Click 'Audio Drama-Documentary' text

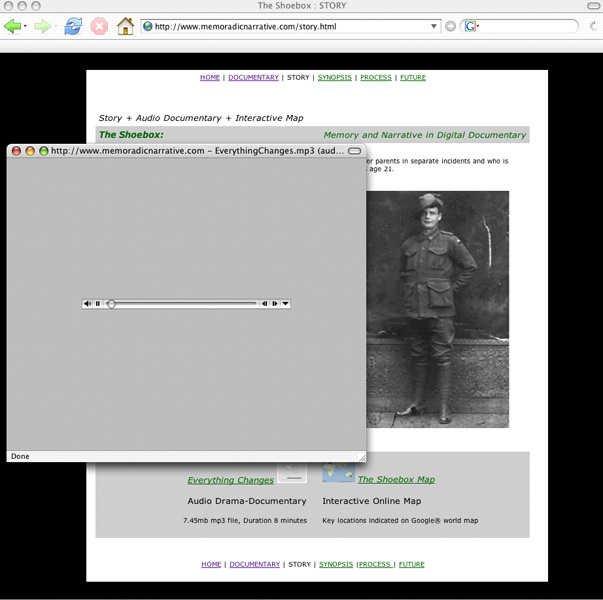[247, 501]
